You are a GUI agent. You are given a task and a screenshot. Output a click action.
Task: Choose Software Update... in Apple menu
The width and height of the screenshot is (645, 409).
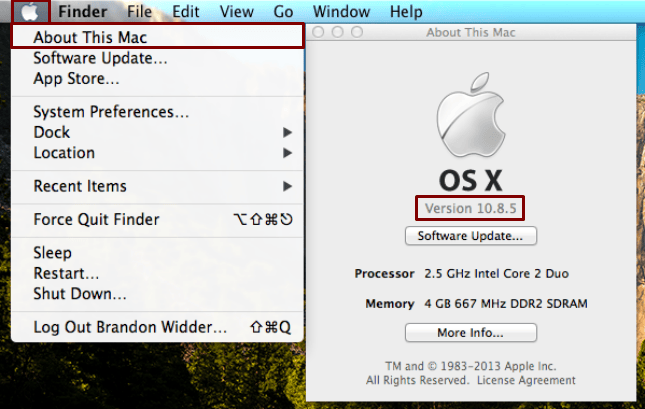point(158,58)
